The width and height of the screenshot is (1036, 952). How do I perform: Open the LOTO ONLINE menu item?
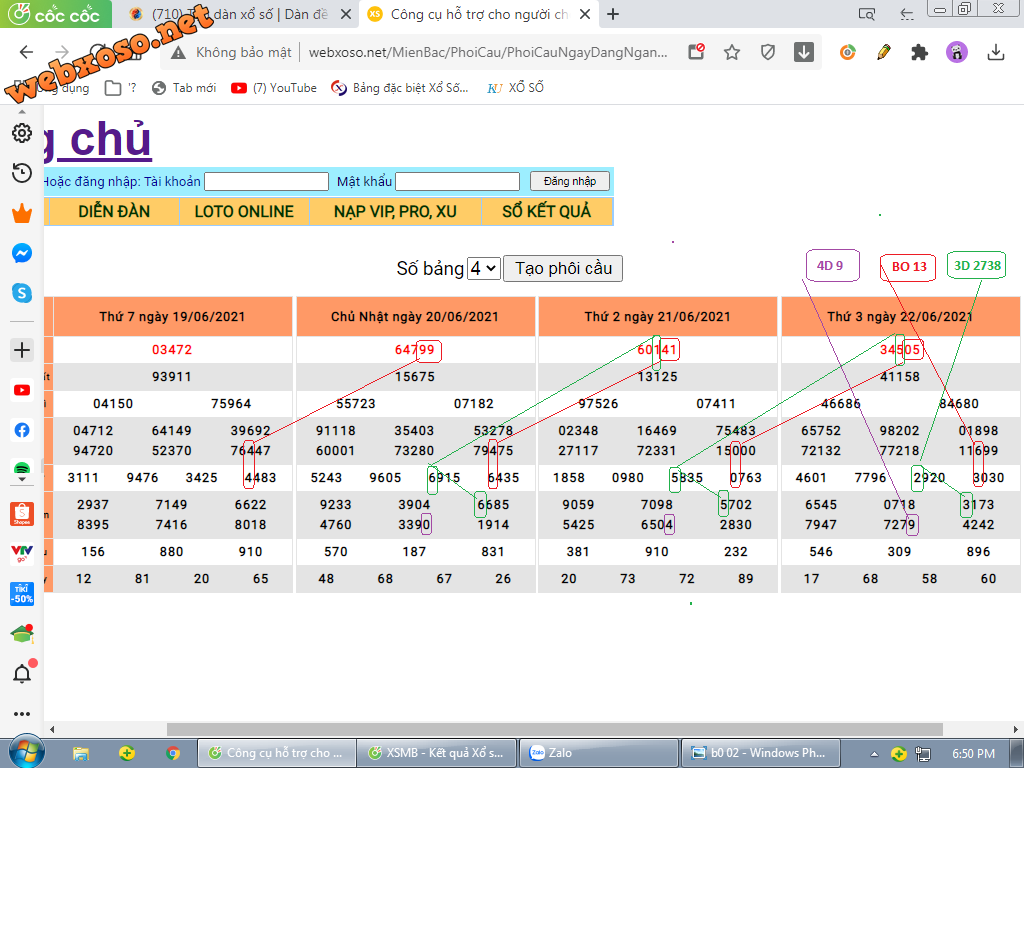pos(244,211)
